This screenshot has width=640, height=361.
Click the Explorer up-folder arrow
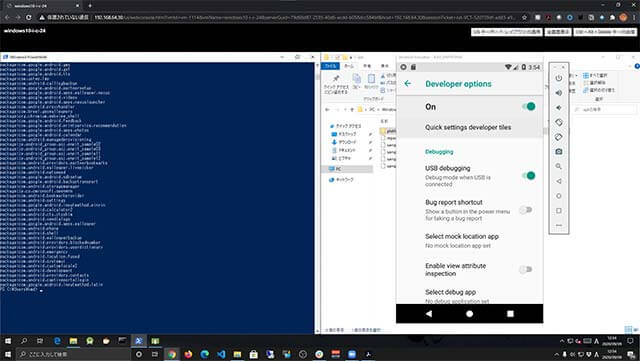[x=352, y=109]
